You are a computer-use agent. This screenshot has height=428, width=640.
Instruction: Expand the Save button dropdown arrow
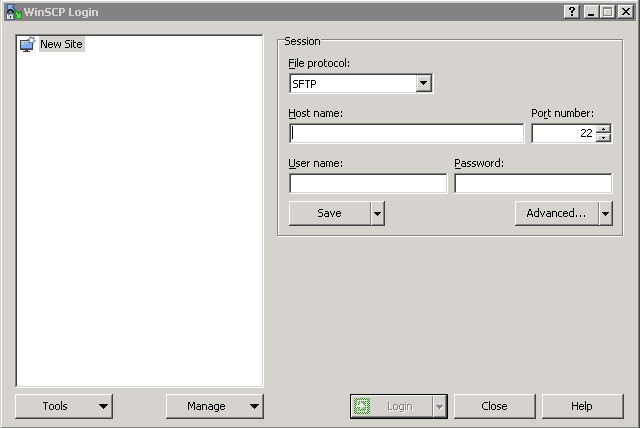378,213
